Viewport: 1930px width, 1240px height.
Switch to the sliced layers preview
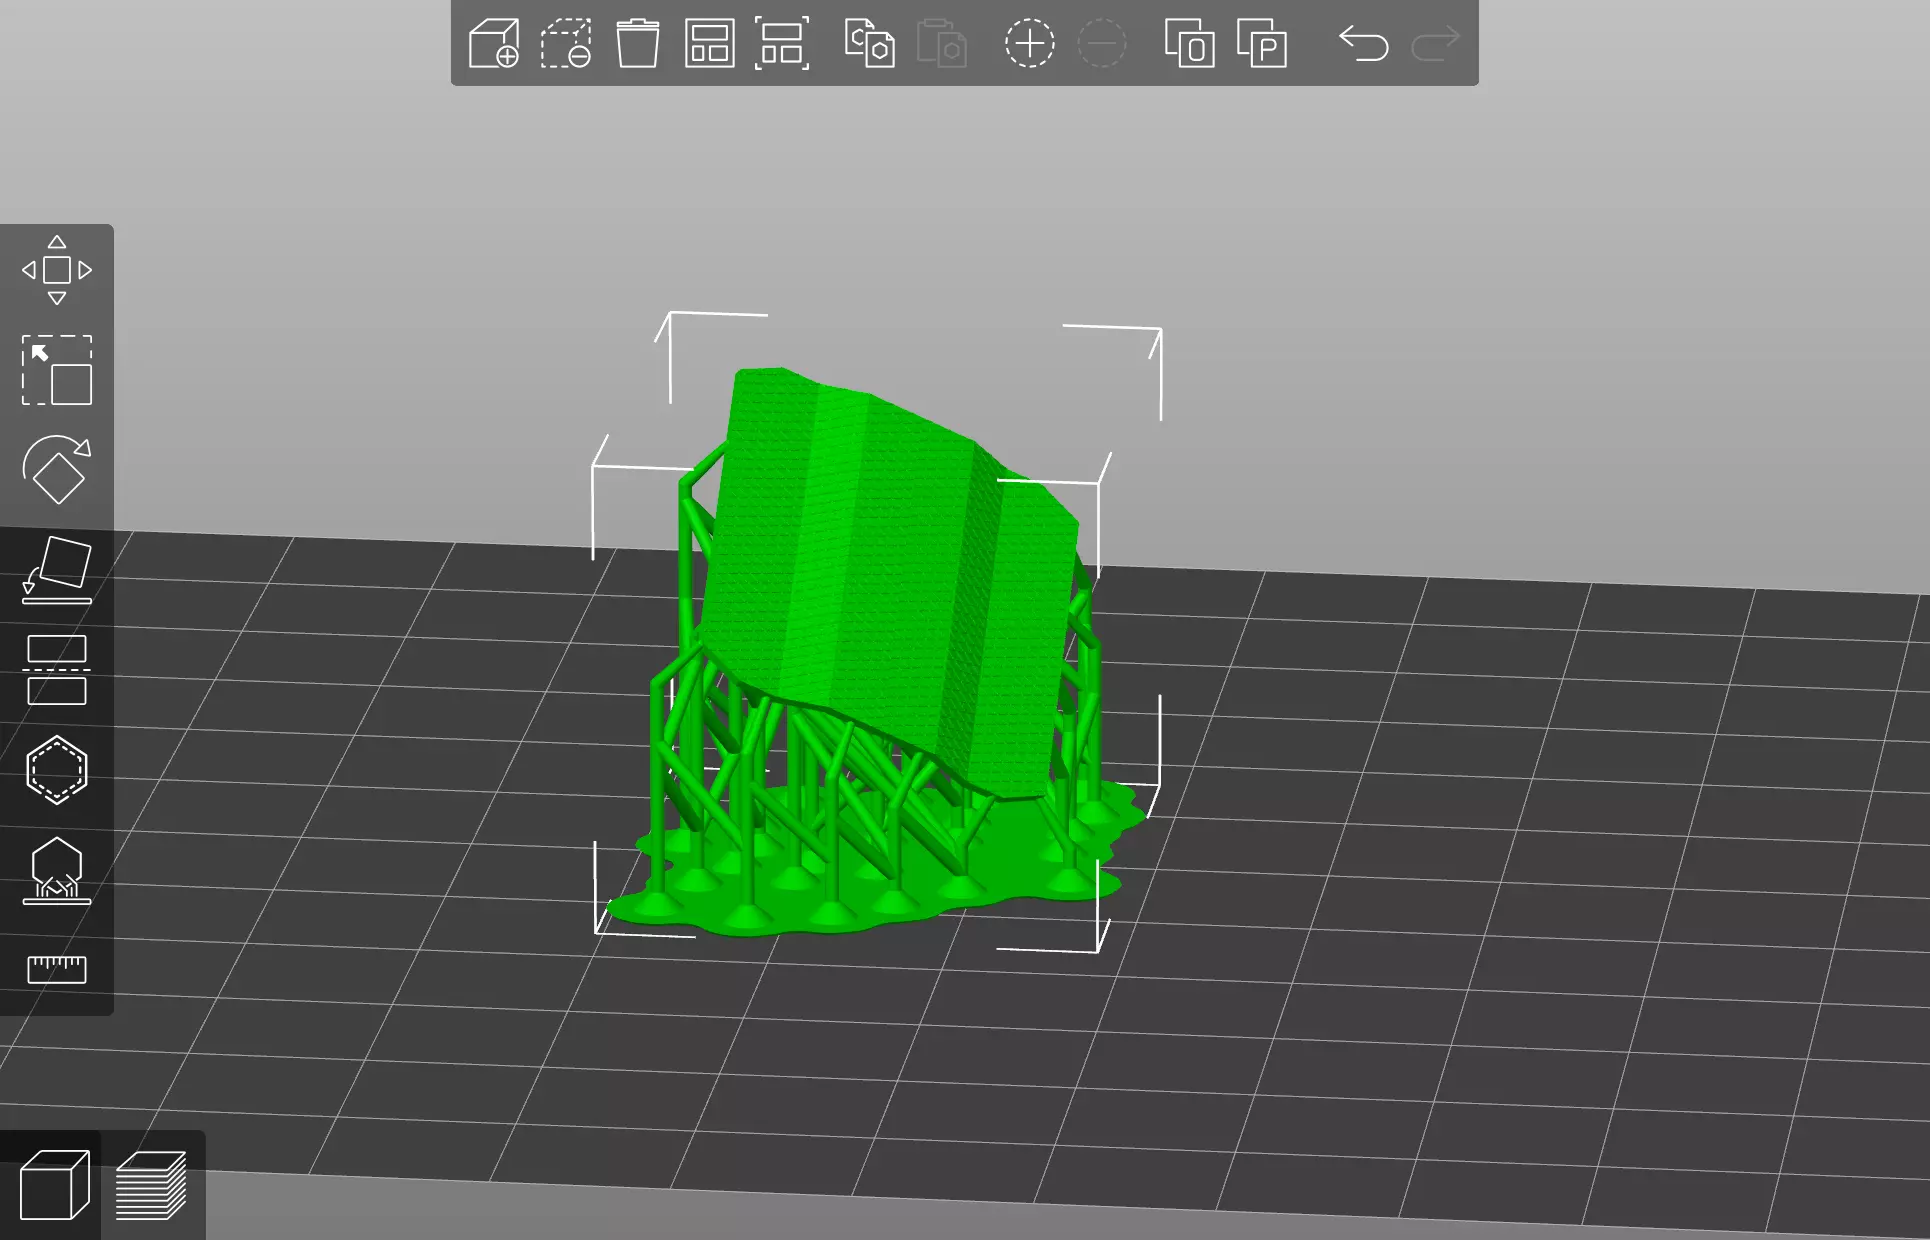click(x=151, y=1186)
